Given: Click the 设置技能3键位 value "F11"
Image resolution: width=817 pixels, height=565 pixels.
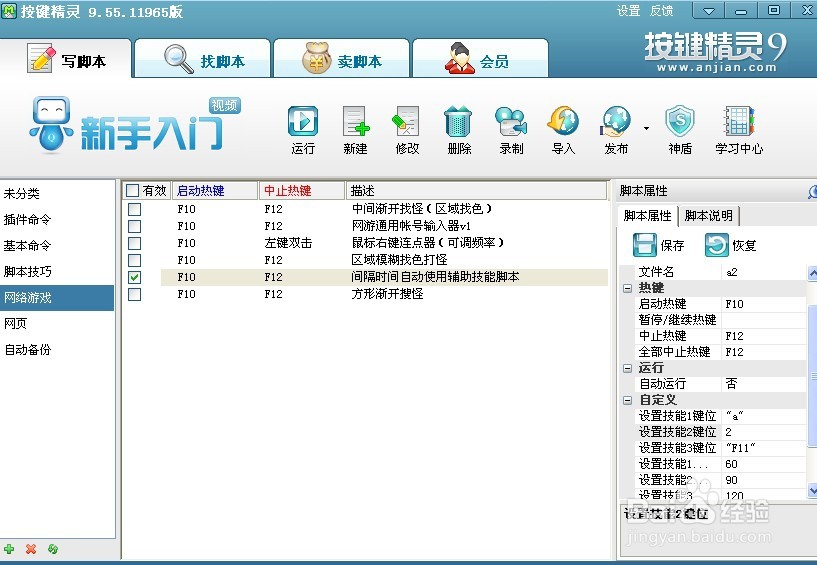Looking at the screenshot, I should tap(764, 448).
